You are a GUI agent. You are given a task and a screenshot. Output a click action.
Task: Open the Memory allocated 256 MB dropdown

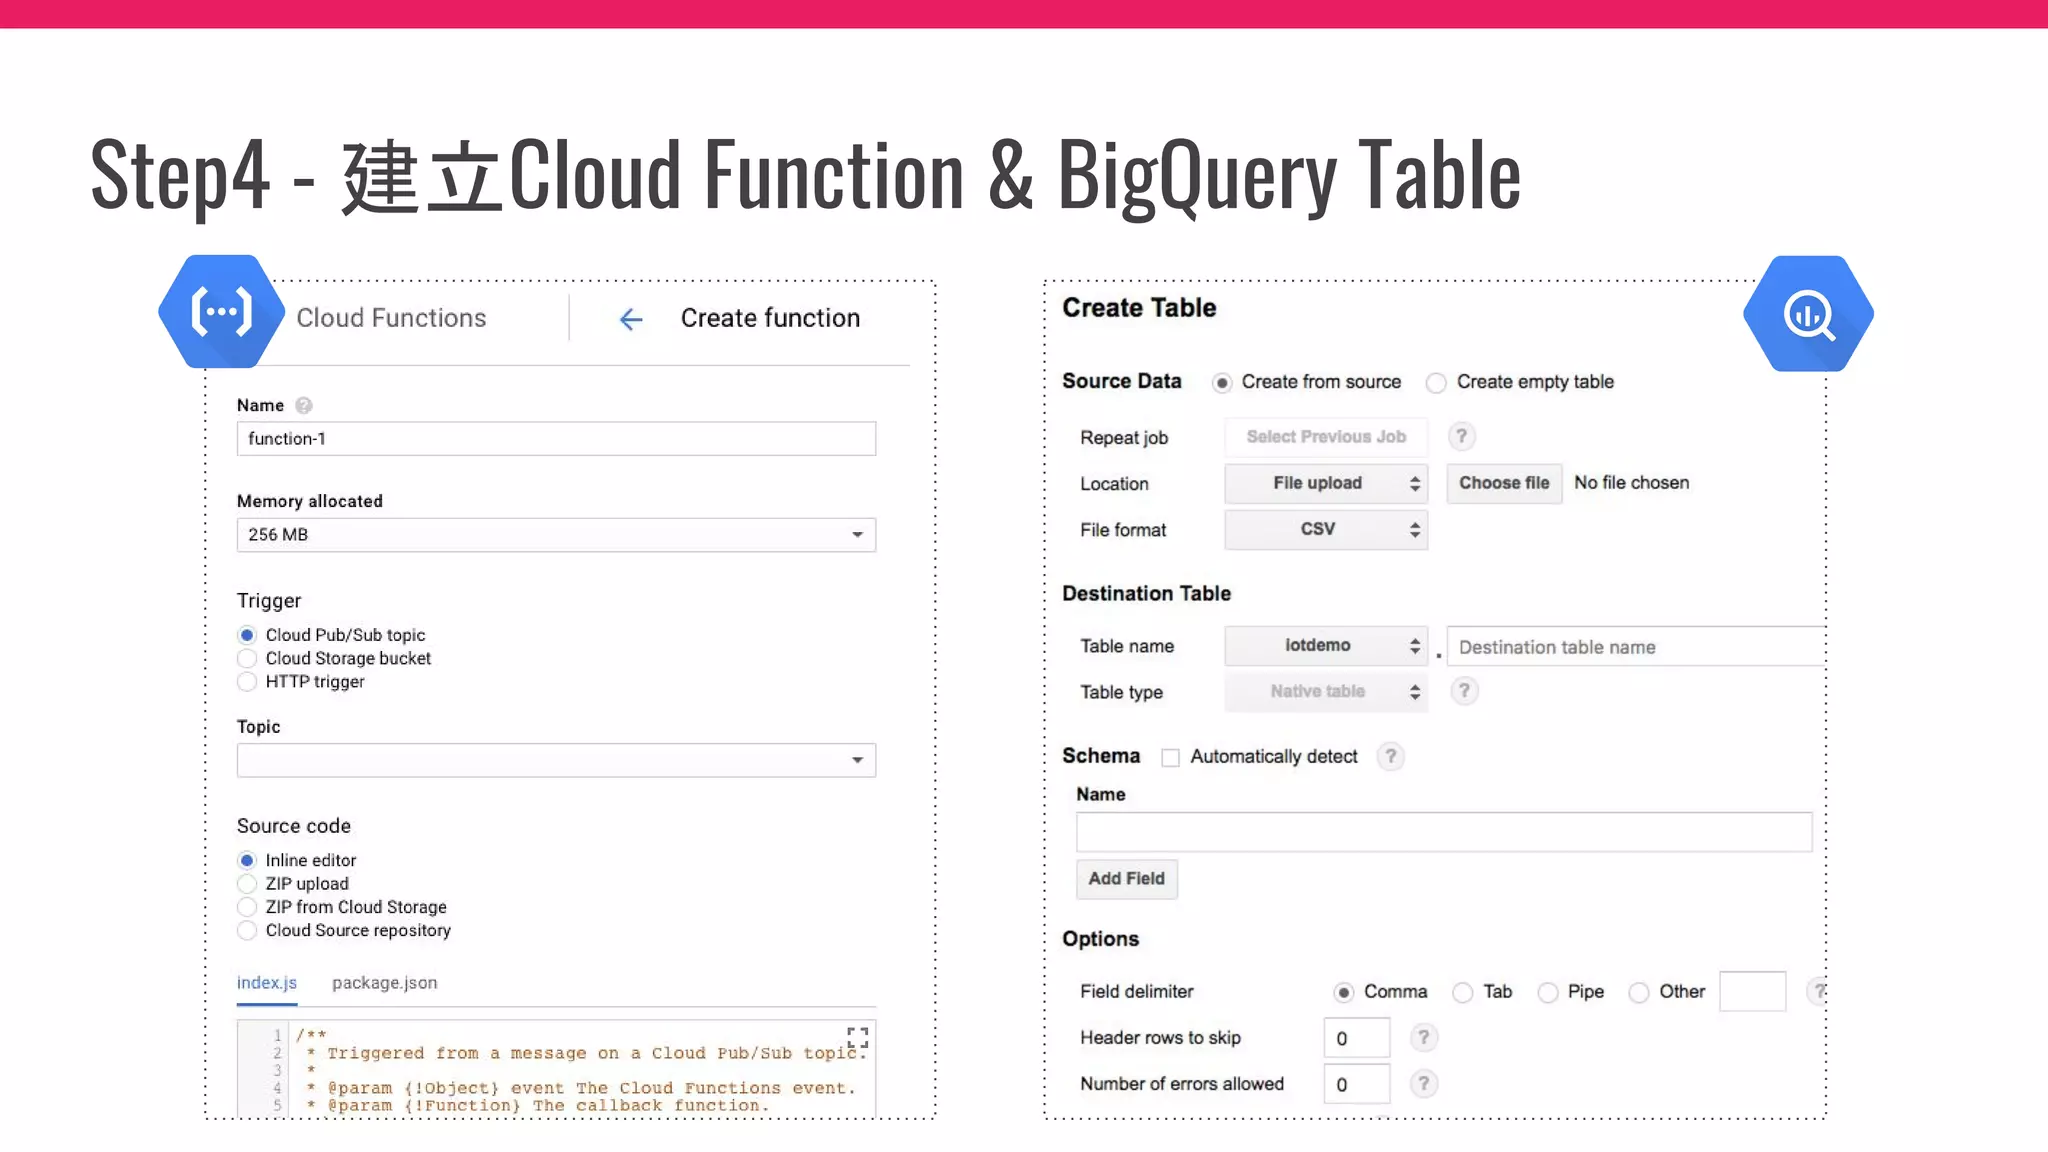556,535
